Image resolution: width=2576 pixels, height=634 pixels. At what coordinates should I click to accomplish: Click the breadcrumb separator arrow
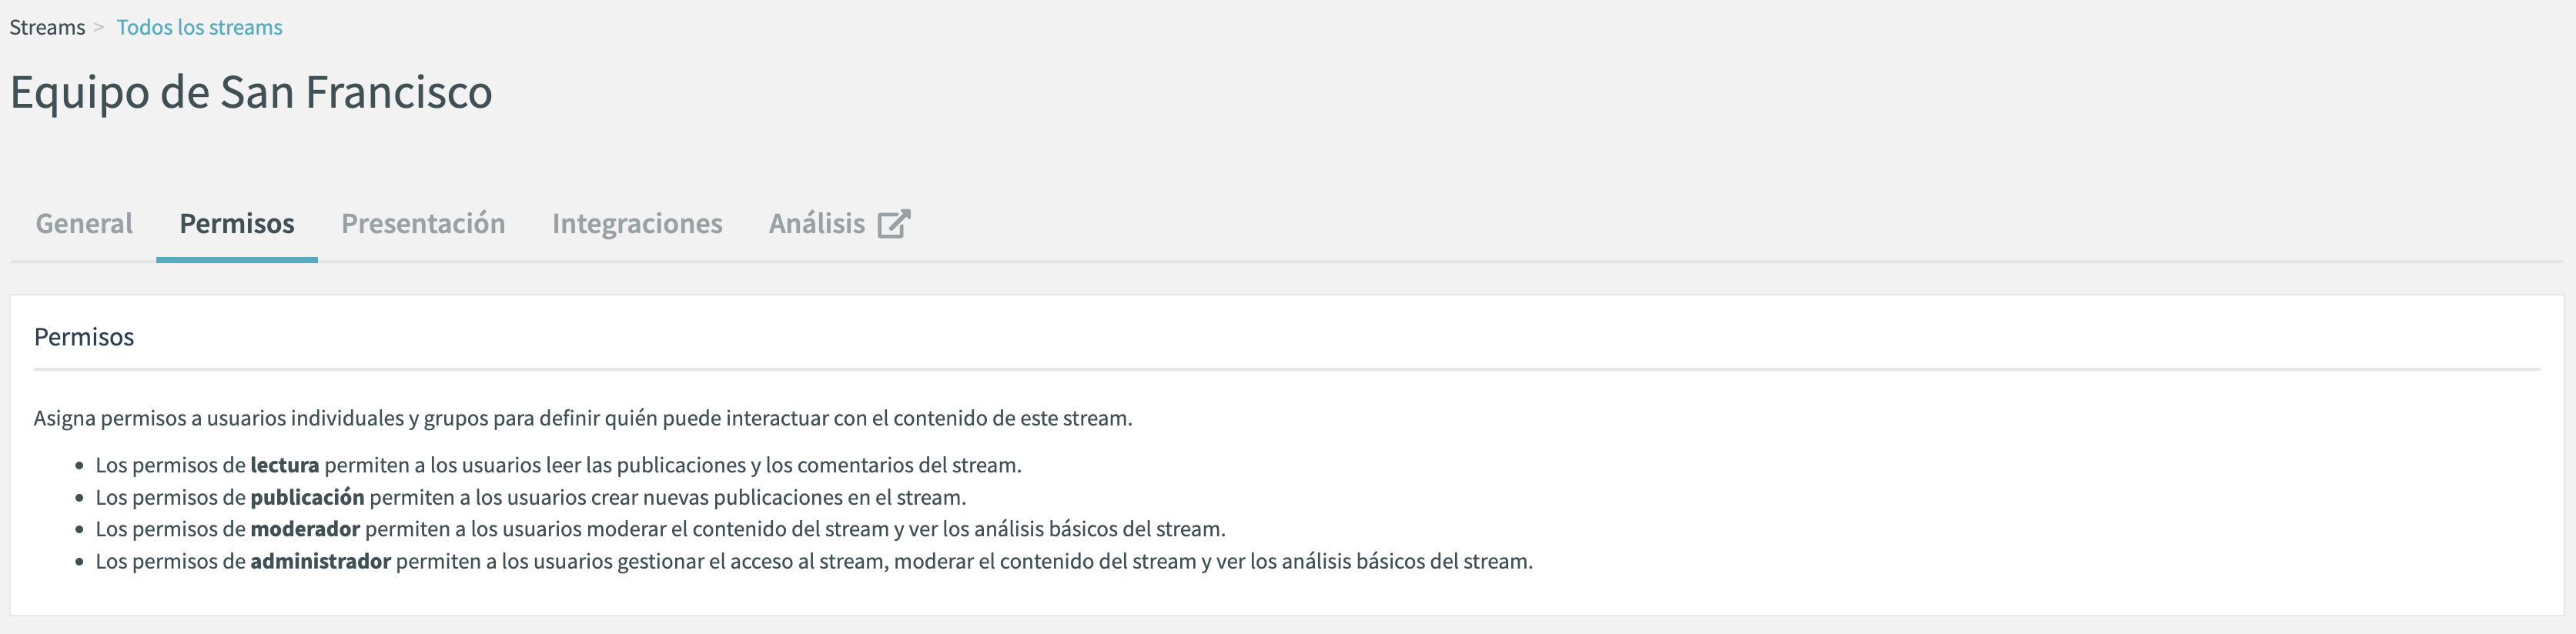pos(99,27)
